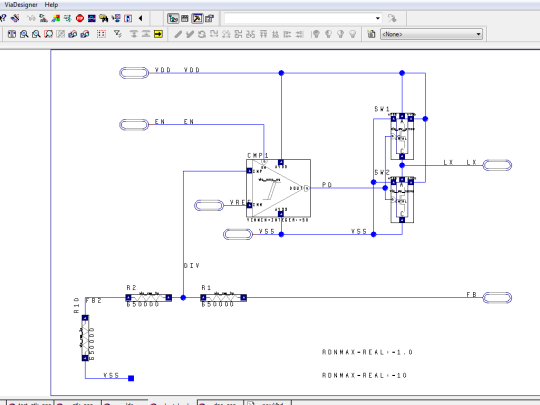Click the grayed rotate icon
The image size is (540, 405).
202,34
